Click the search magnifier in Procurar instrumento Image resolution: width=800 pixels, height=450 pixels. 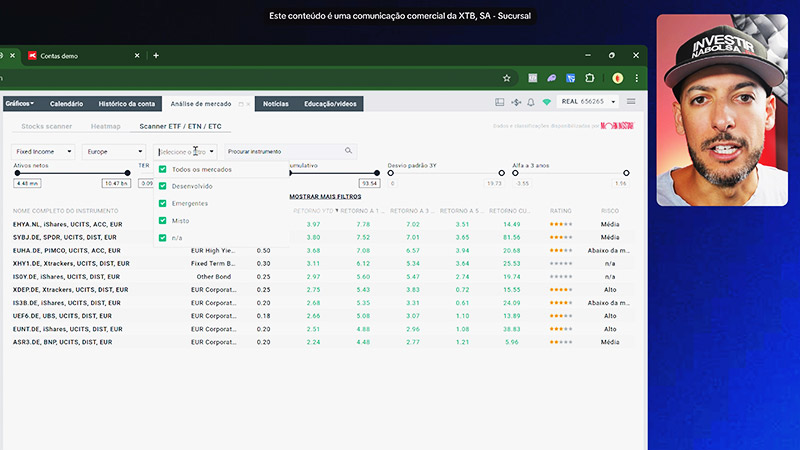tap(348, 151)
